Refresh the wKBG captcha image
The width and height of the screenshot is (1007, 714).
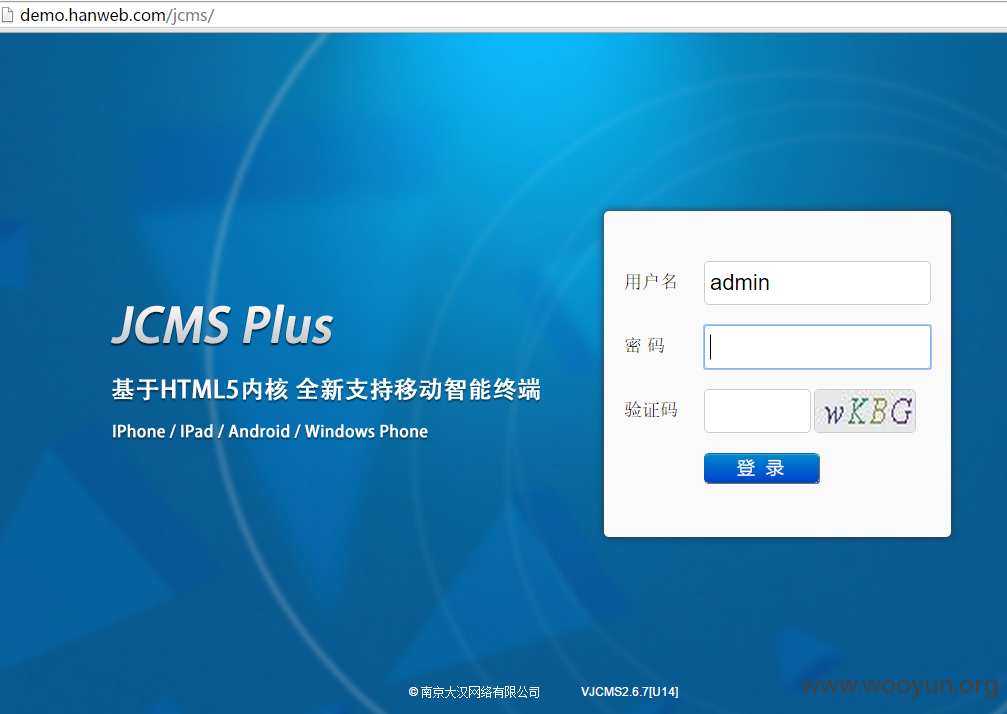(864, 411)
